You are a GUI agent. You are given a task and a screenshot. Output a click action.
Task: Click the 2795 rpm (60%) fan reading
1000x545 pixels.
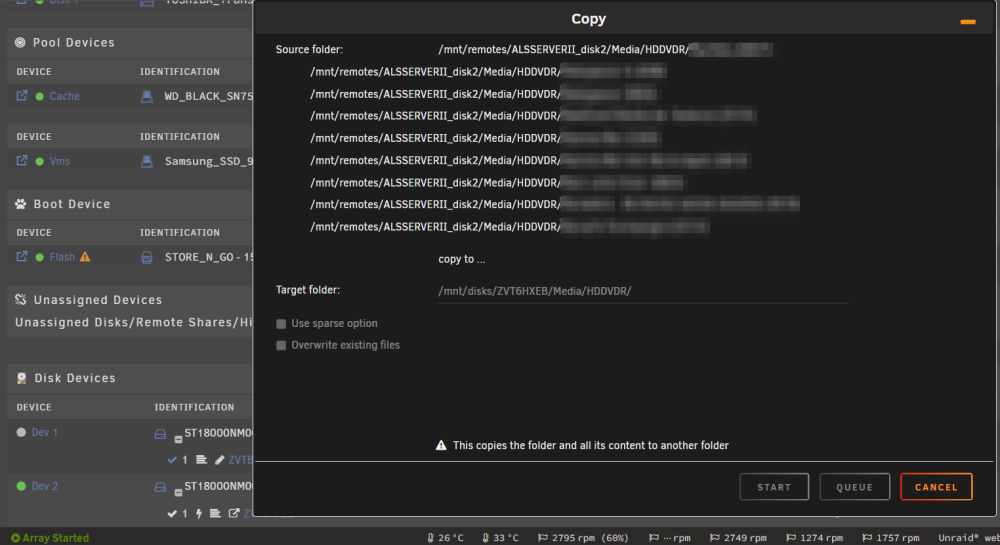coord(584,538)
